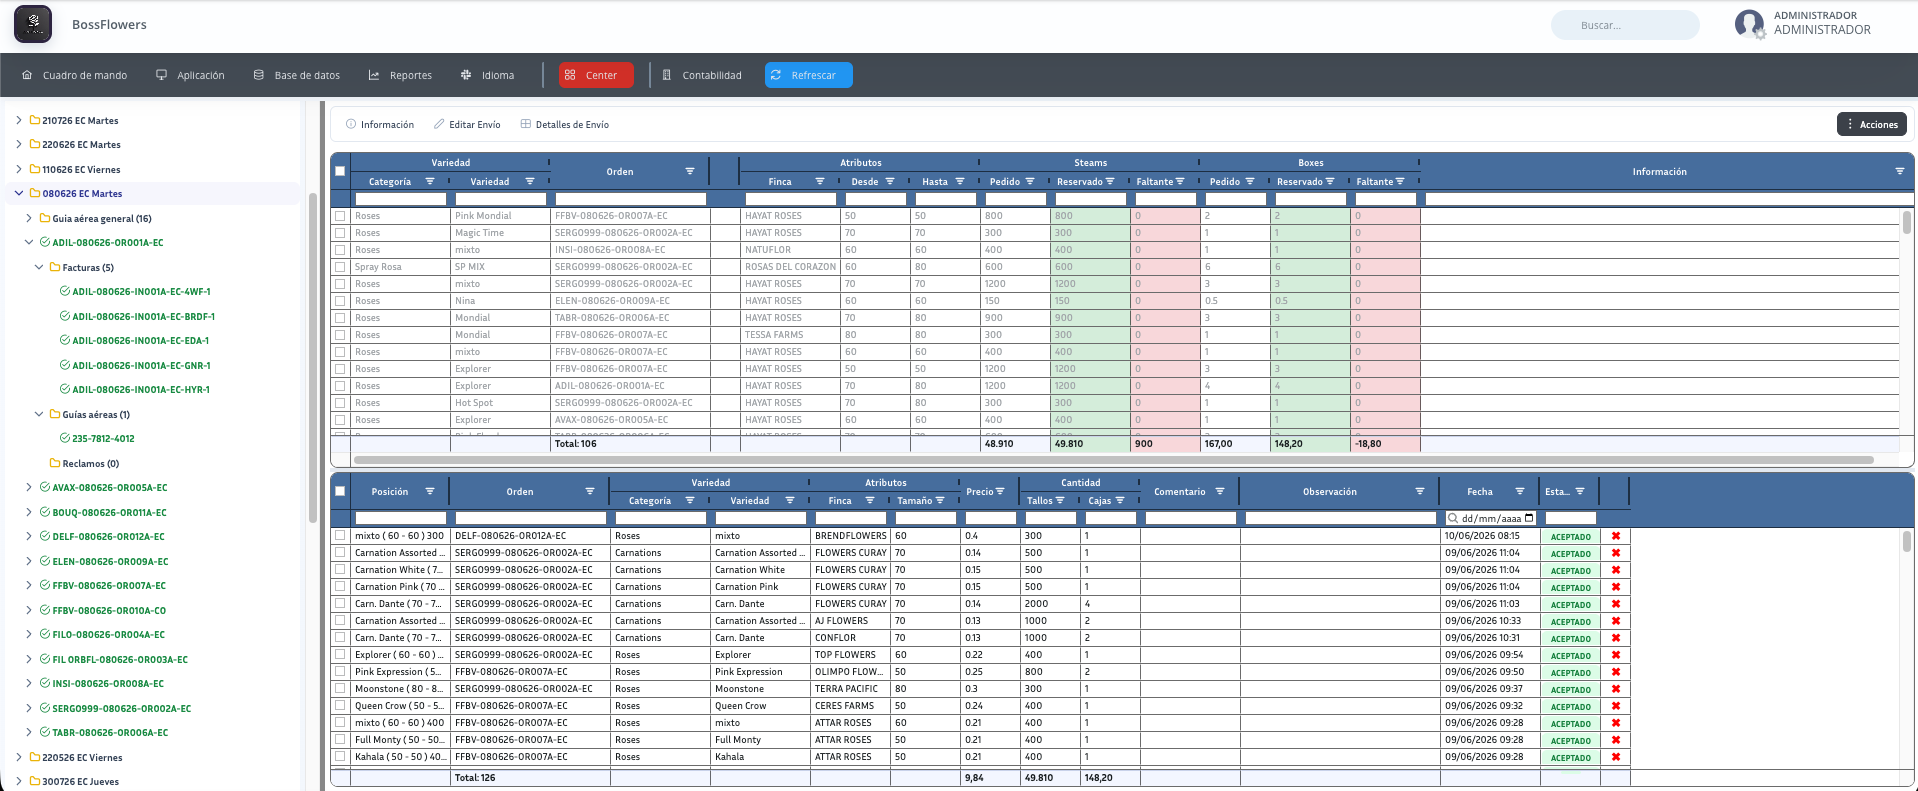This screenshot has width=1918, height=791.
Task: Switch to the Editar Envío tab
Action: click(x=467, y=125)
